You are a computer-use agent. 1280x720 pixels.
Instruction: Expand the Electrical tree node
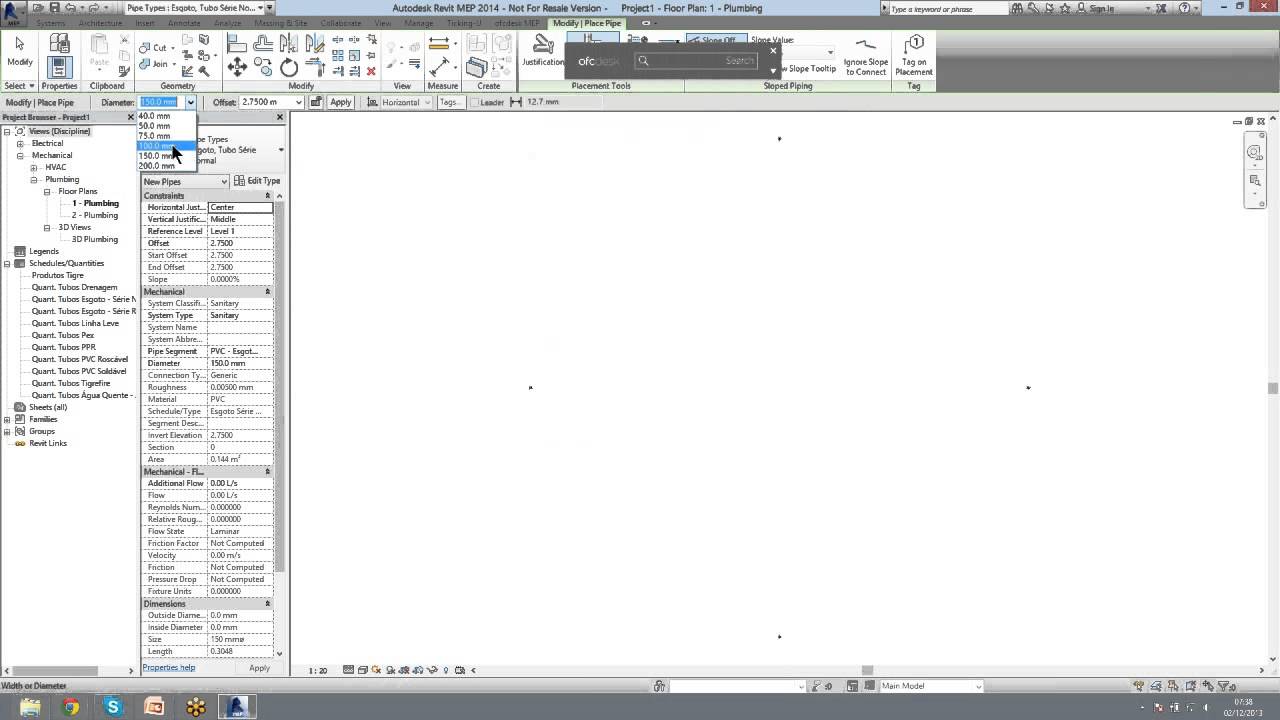click(20, 143)
